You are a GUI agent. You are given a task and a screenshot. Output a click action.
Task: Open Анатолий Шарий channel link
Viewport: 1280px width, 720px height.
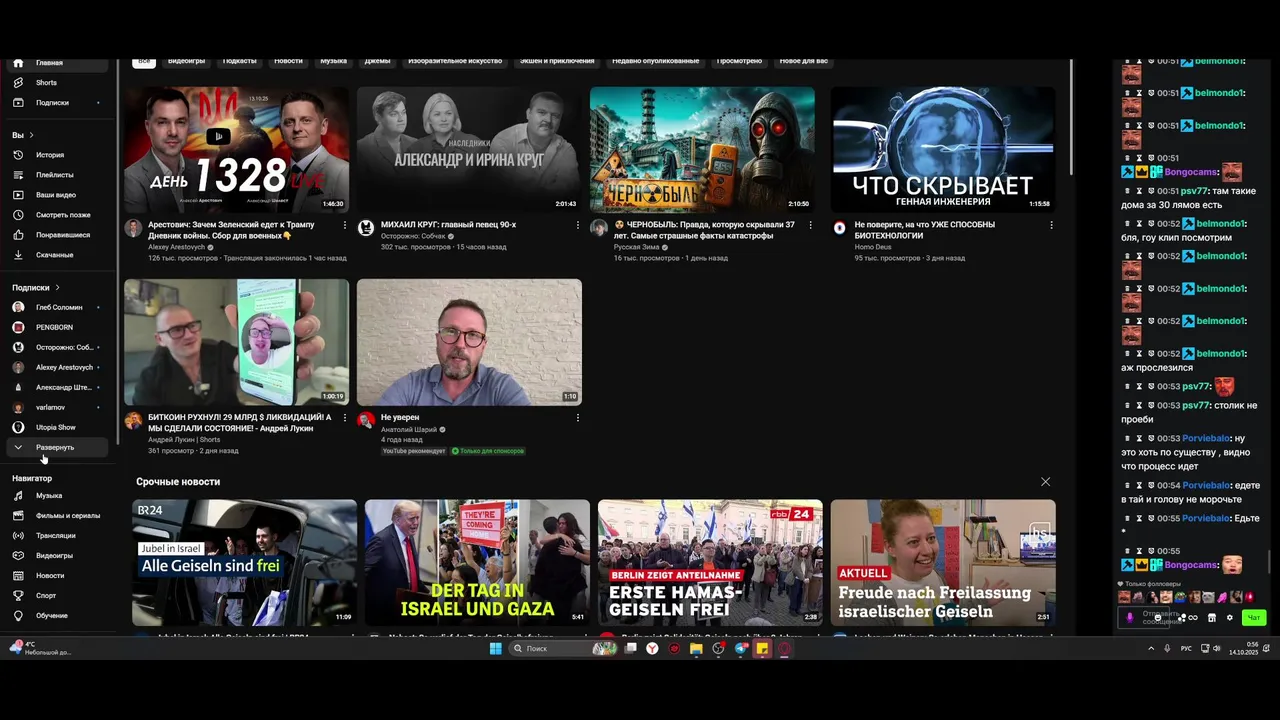(409, 429)
